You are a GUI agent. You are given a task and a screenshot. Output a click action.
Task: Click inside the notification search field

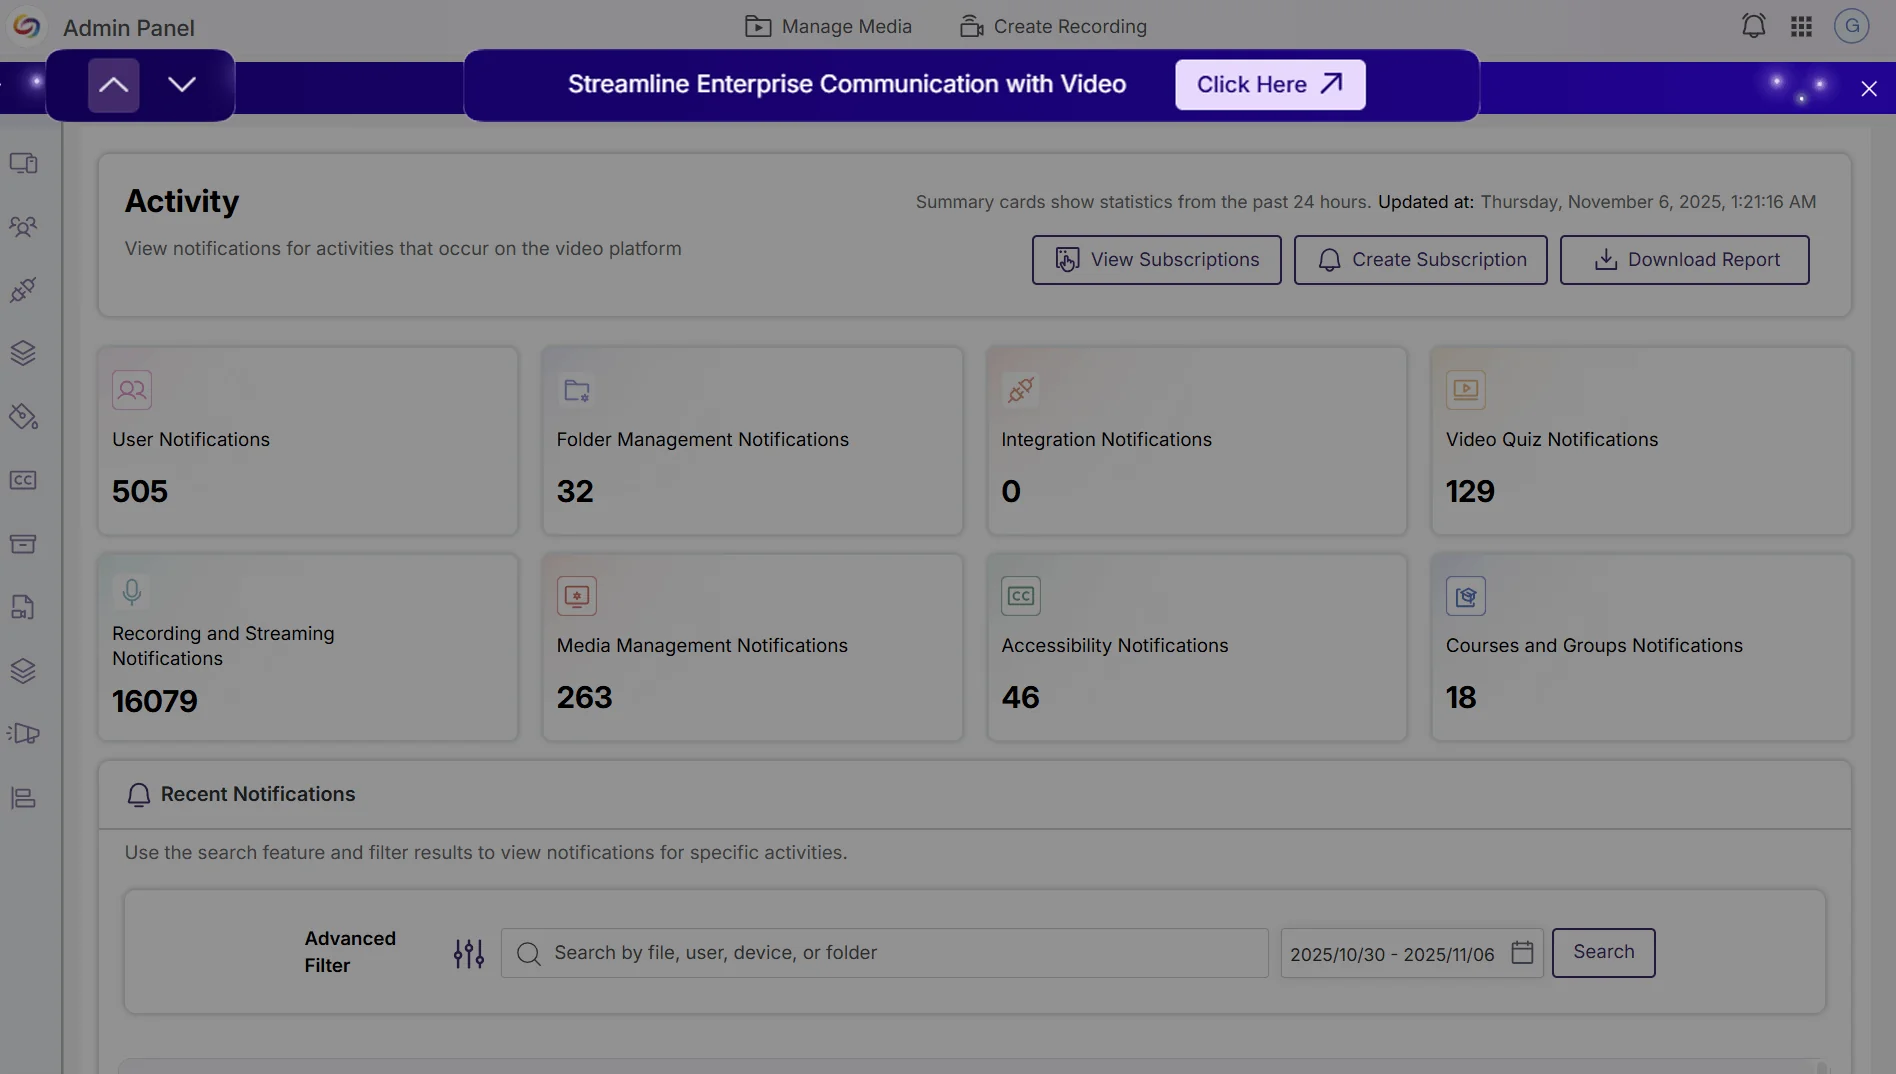pos(884,953)
